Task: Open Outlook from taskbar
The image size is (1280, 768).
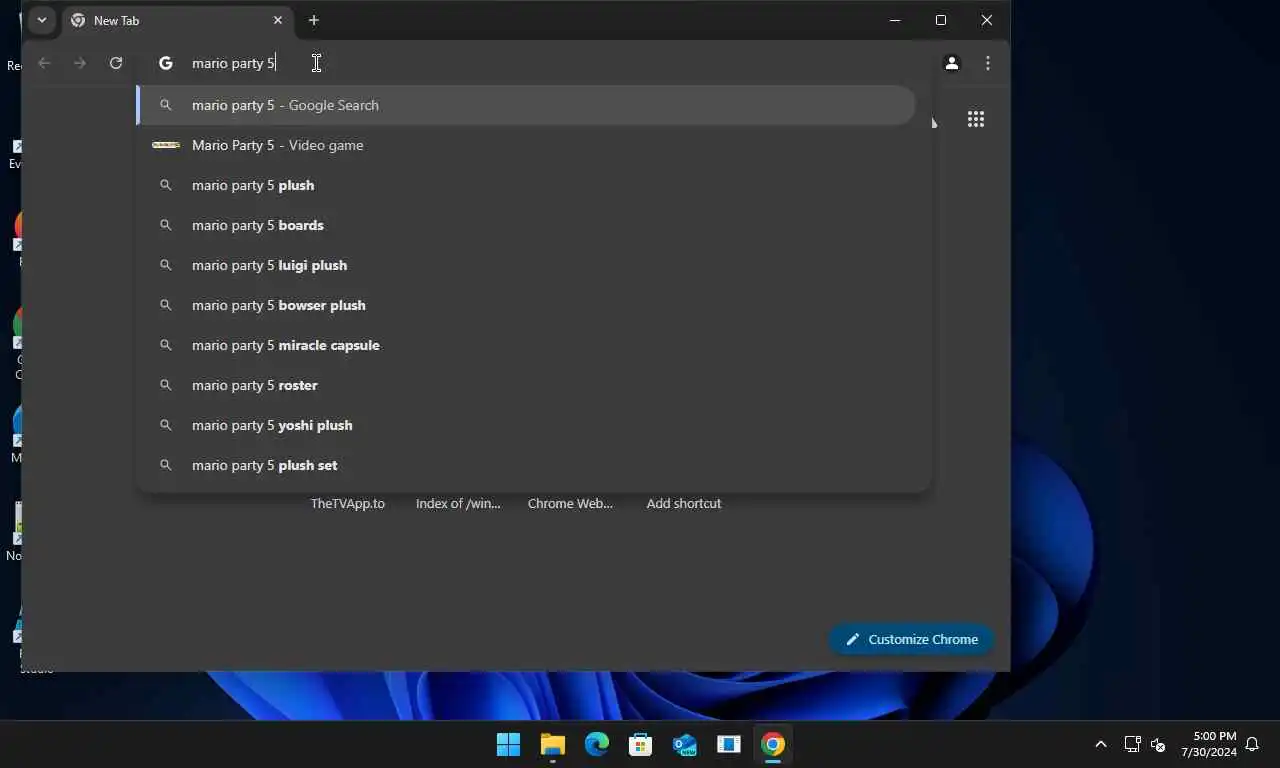Action: tap(685, 744)
